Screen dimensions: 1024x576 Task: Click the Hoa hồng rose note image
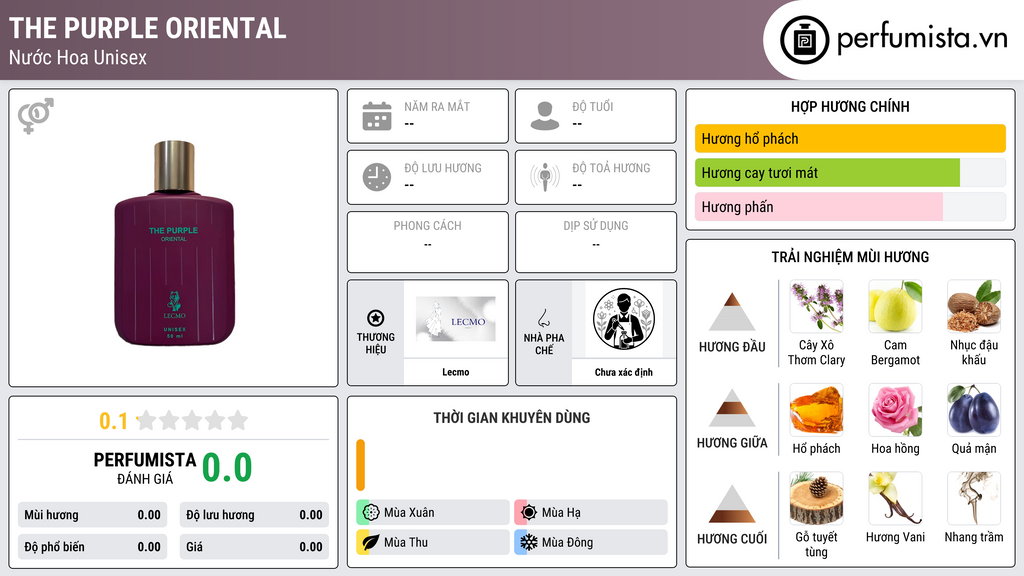click(895, 409)
